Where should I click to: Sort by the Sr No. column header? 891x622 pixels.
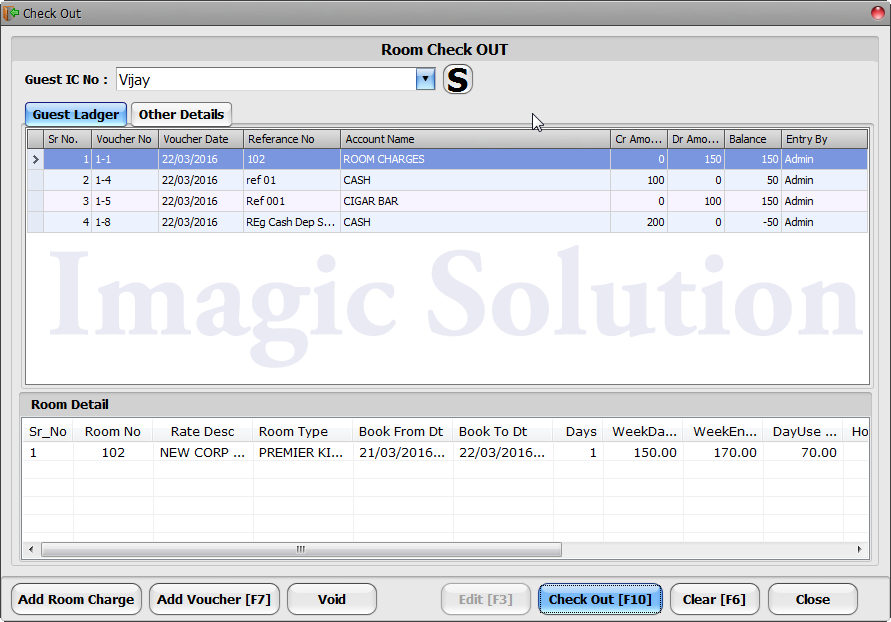click(68, 139)
